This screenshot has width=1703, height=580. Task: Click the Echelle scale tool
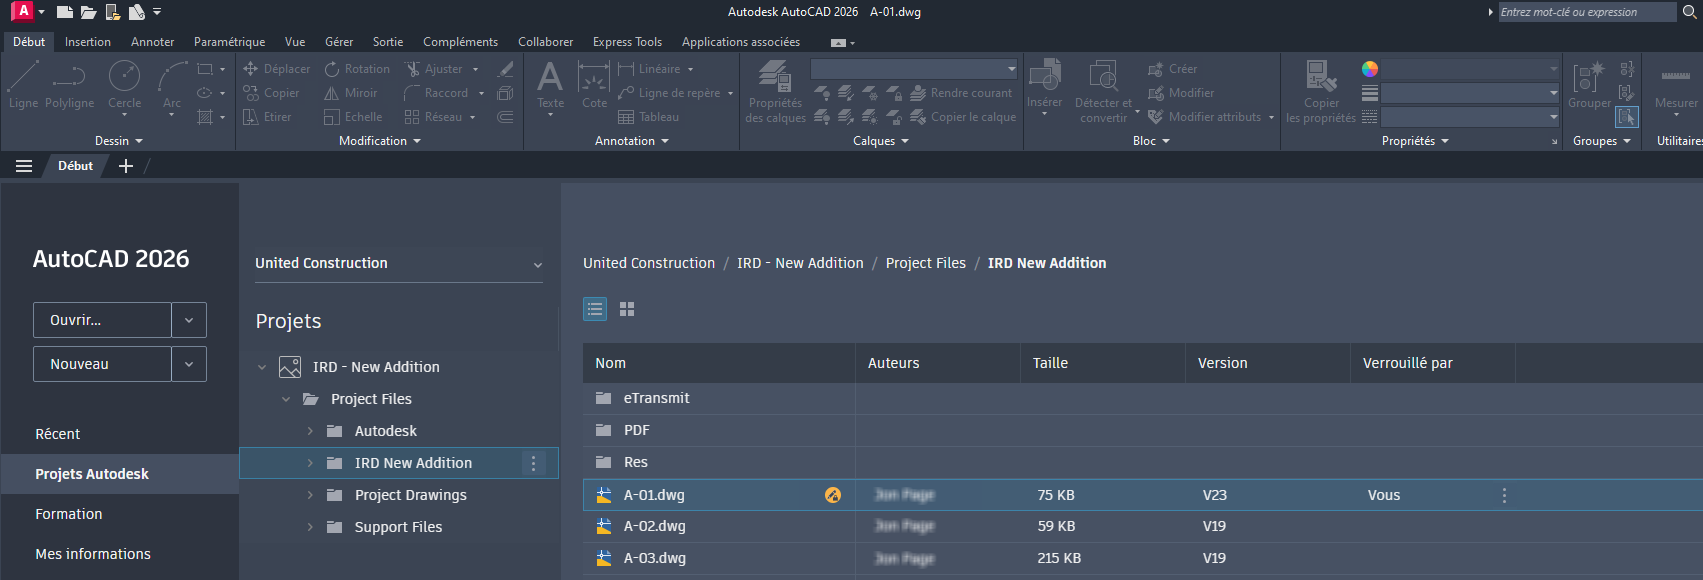pyautogui.click(x=353, y=117)
